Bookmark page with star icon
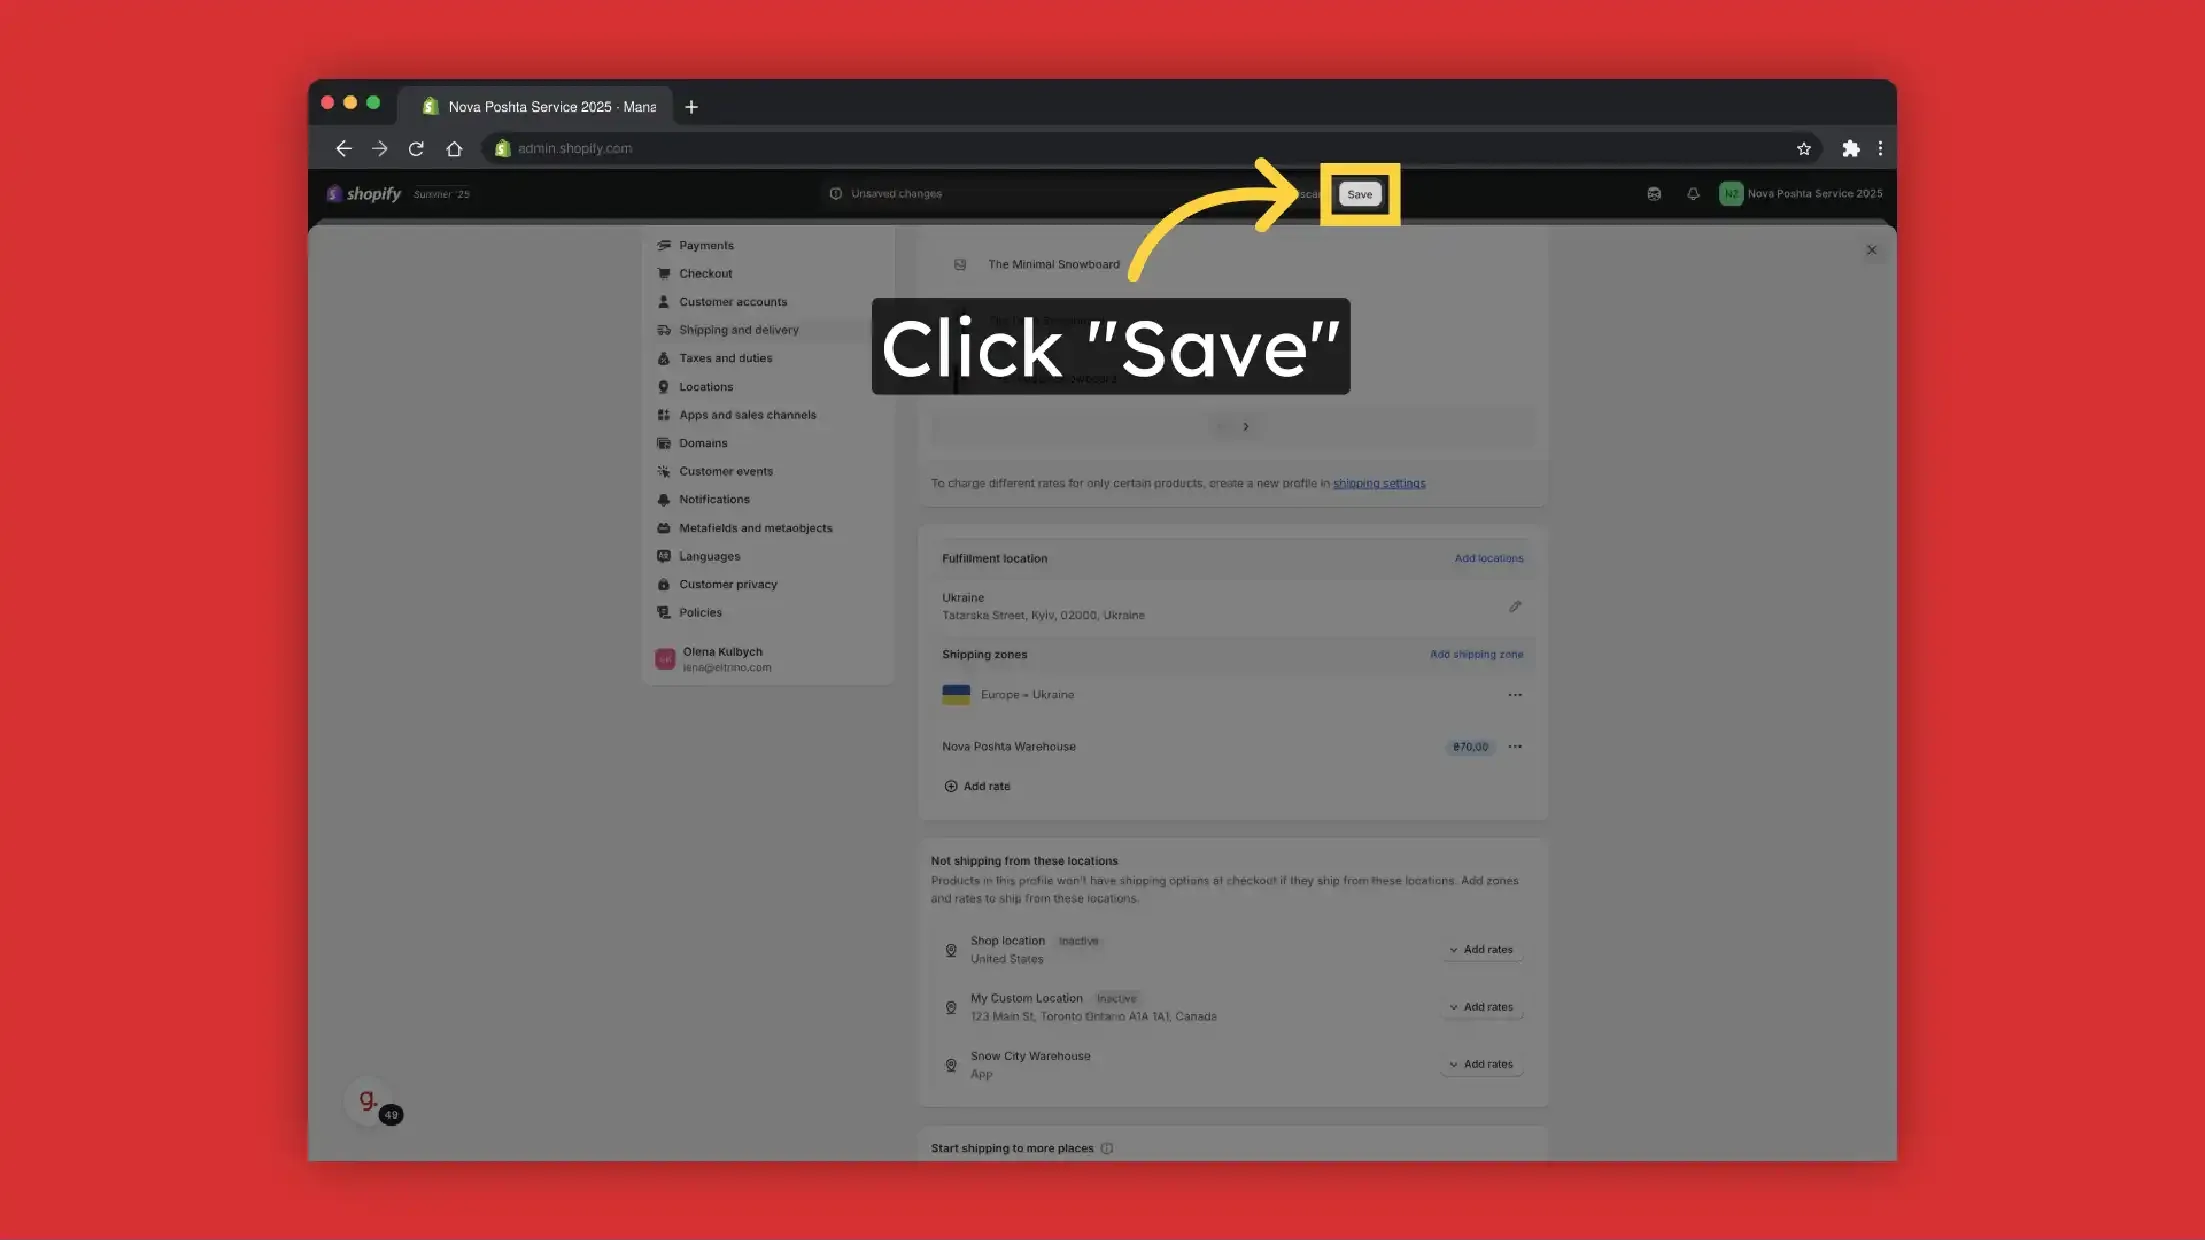 tap(1803, 149)
